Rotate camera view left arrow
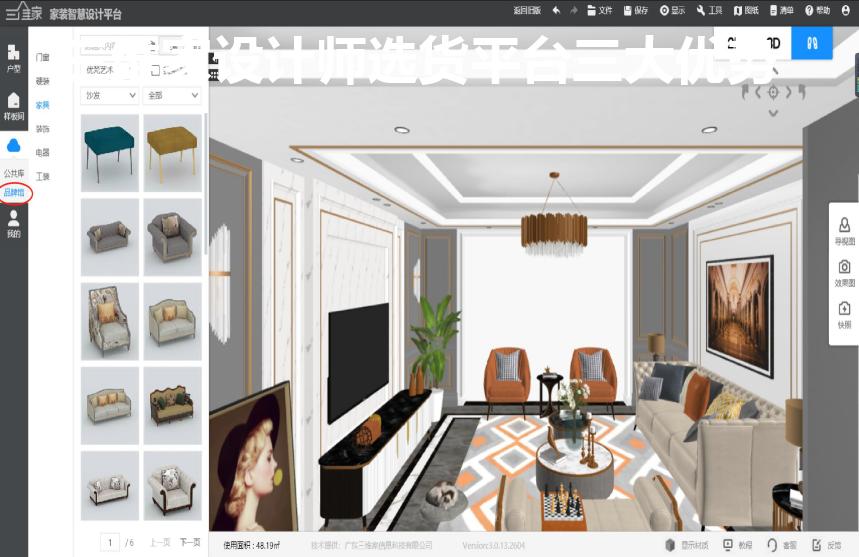Viewport: 859px width, 557px height. 759,92
